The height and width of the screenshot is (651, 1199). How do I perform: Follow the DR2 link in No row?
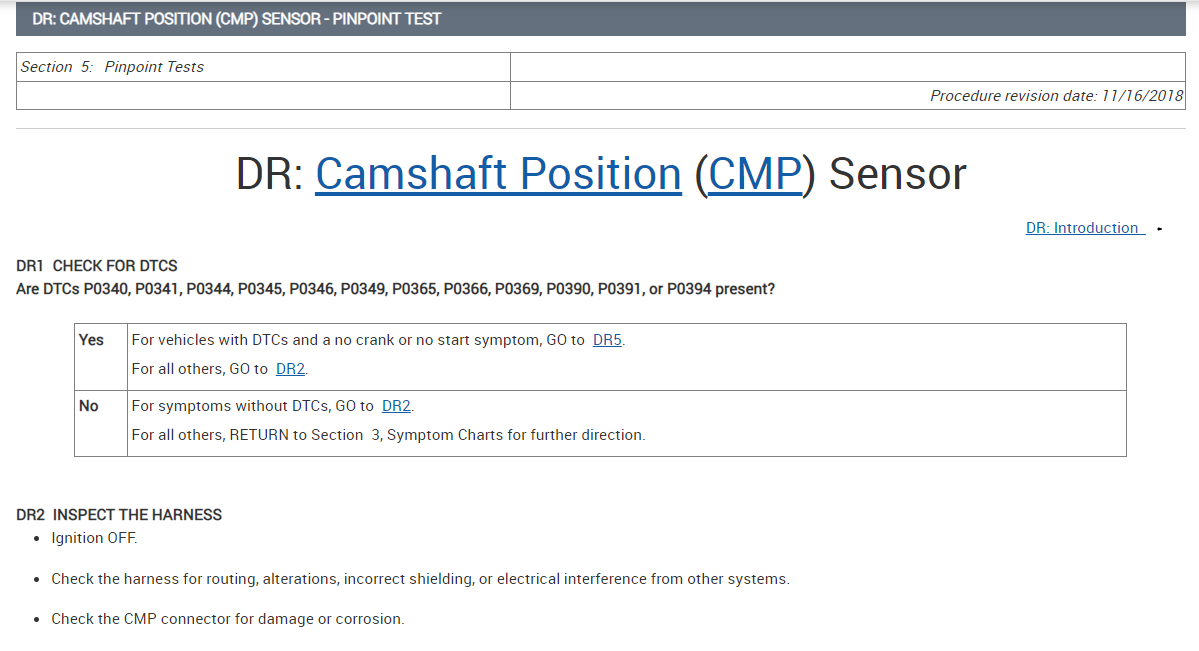[x=396, y=406]
